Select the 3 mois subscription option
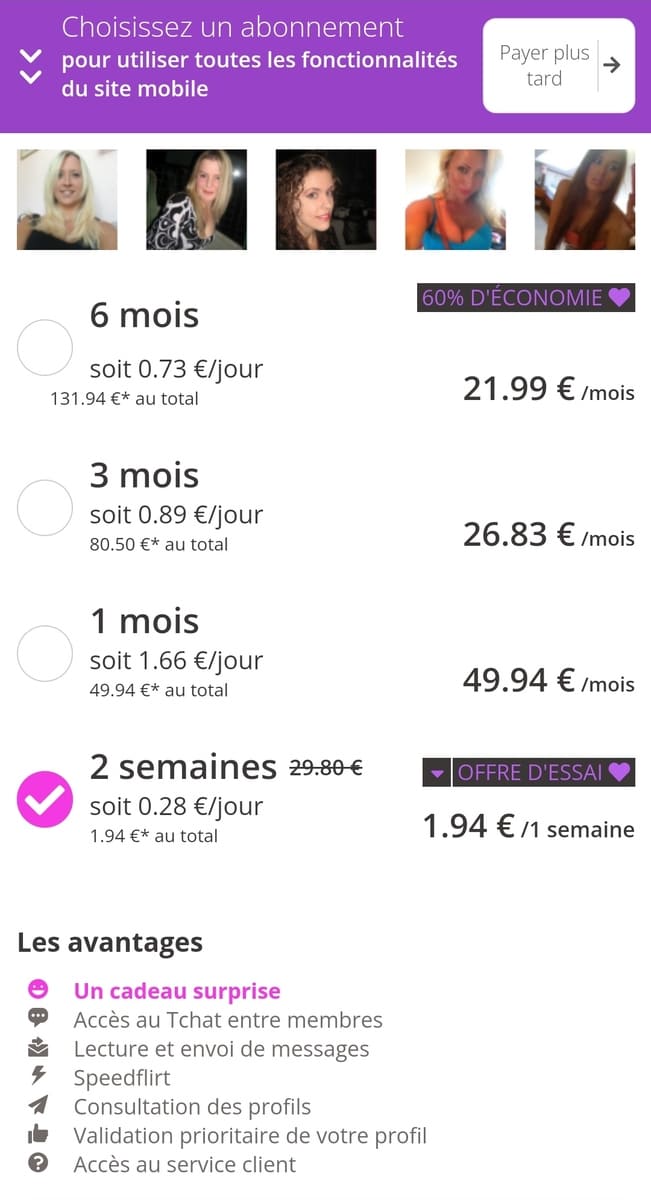 point(44,507)
